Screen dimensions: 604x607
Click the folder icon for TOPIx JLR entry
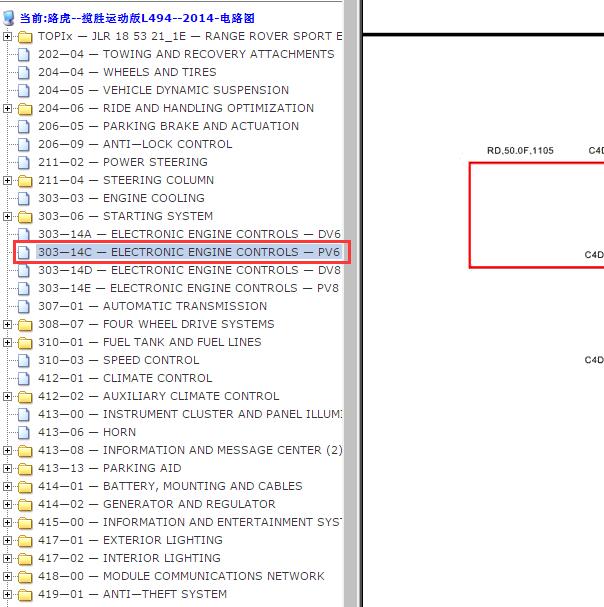click(25, 37)
